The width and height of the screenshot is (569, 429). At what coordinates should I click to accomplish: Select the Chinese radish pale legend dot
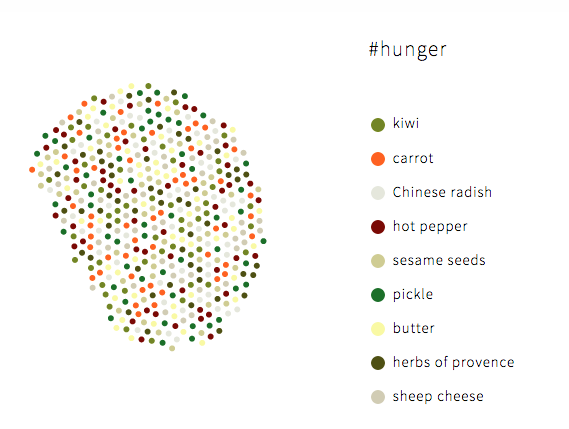(378, 193)
